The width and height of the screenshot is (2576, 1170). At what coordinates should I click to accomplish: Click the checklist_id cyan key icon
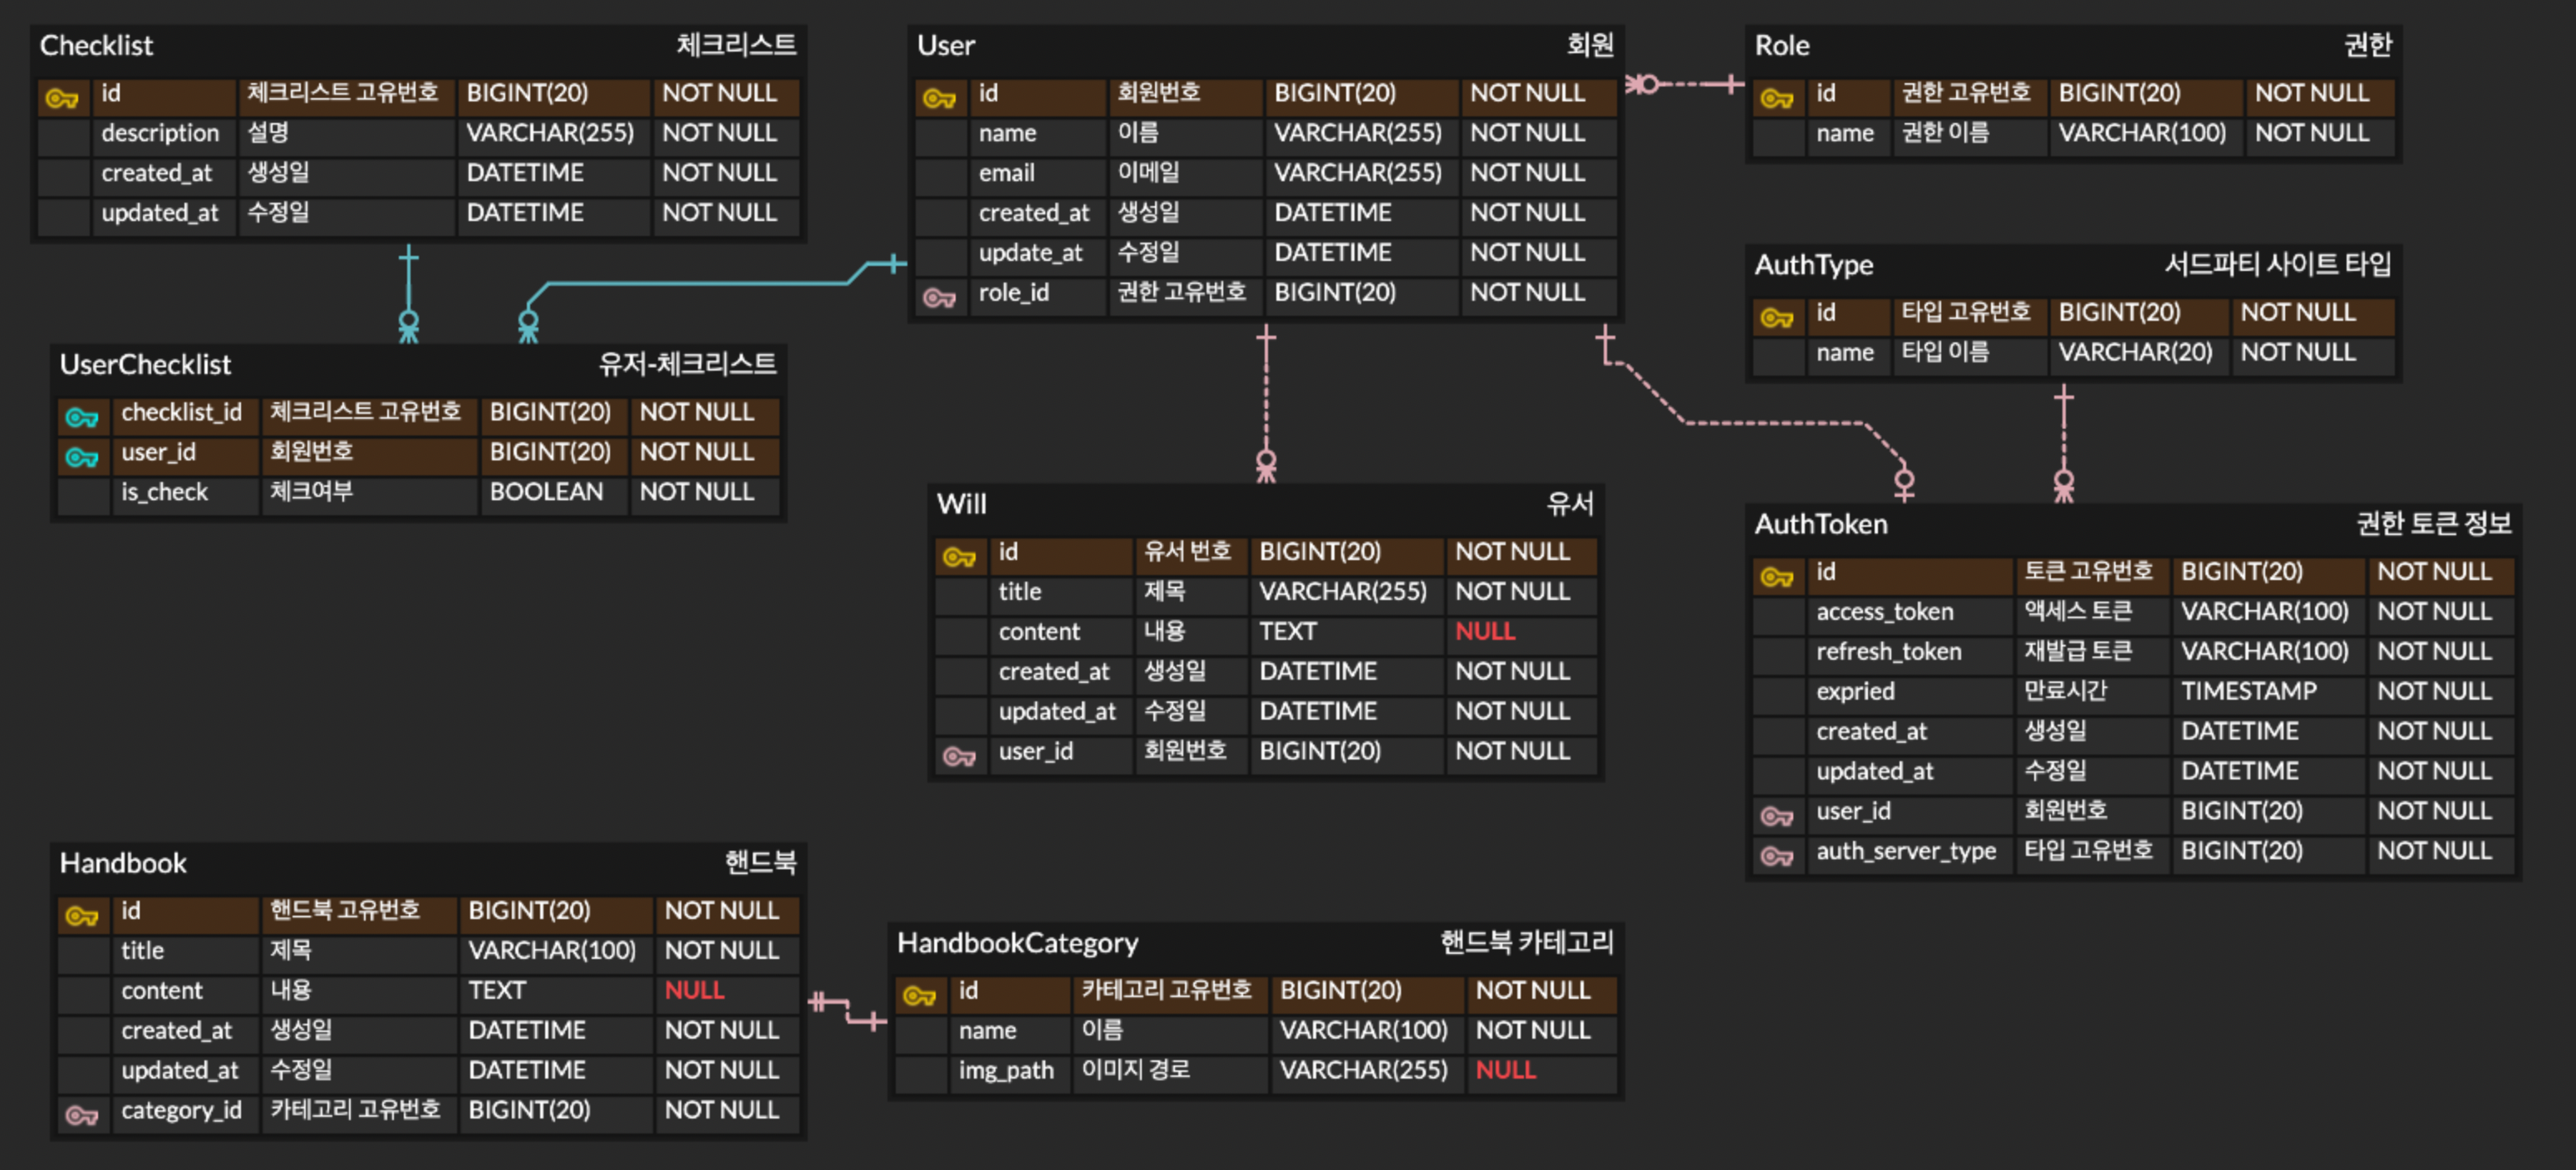82,416
